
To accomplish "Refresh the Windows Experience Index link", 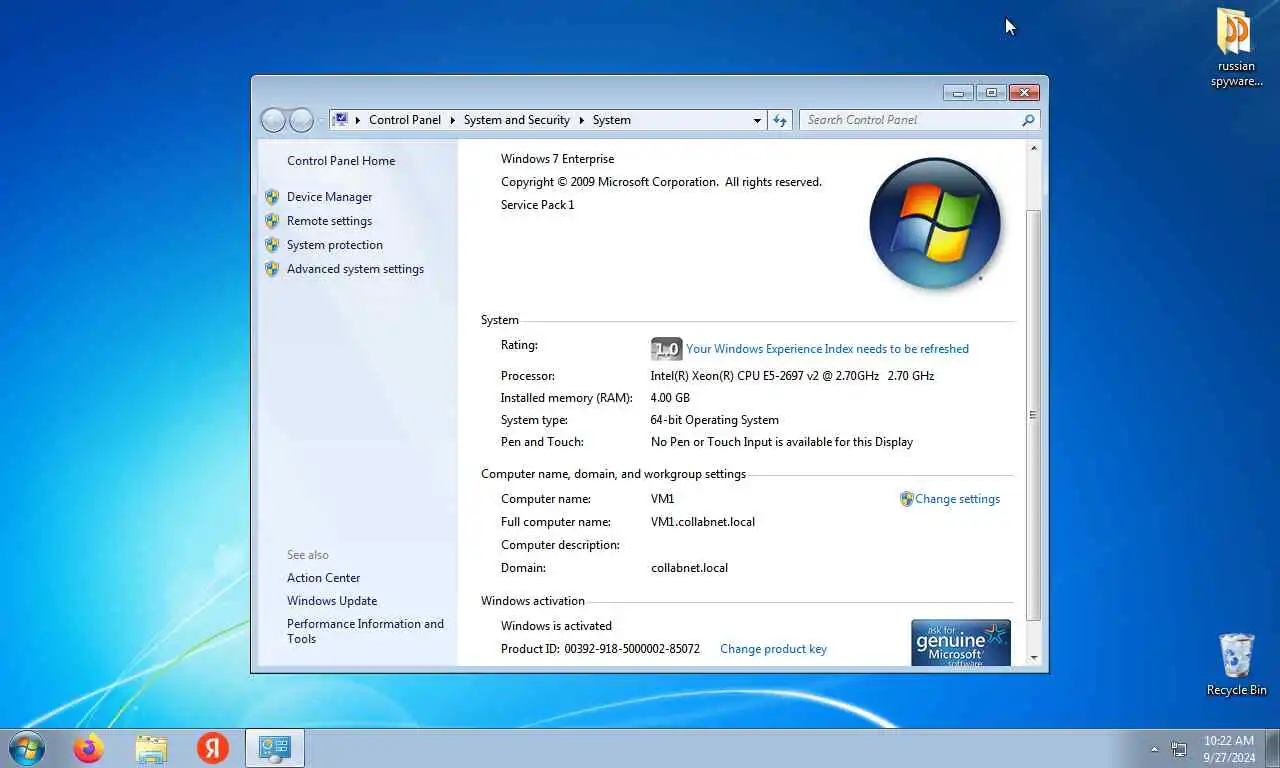I will tap(827, 349).
